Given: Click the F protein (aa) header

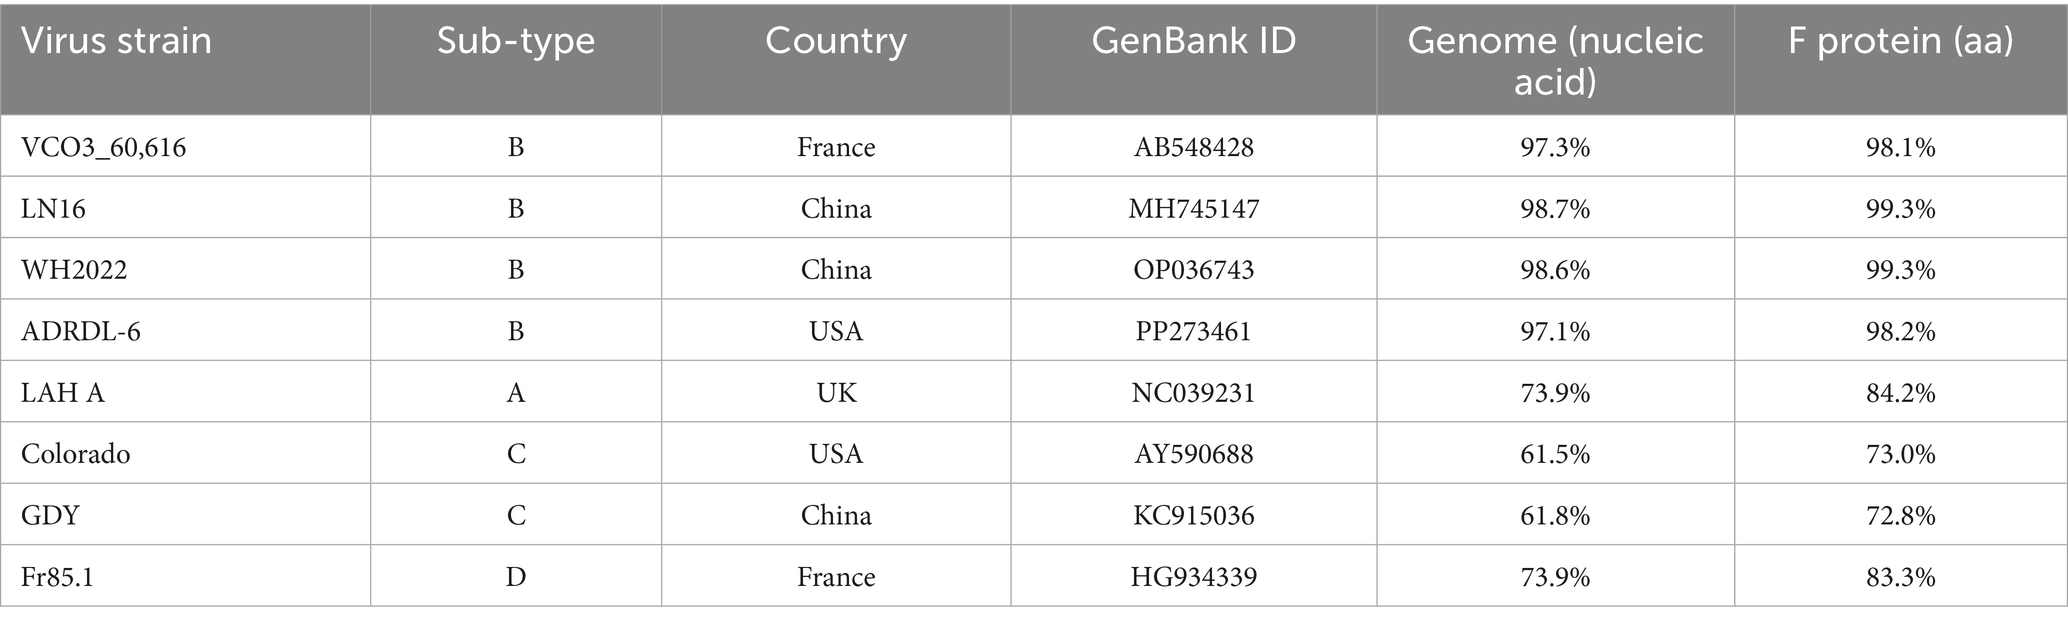Looking at the screenshot, I should point(1900,41).
